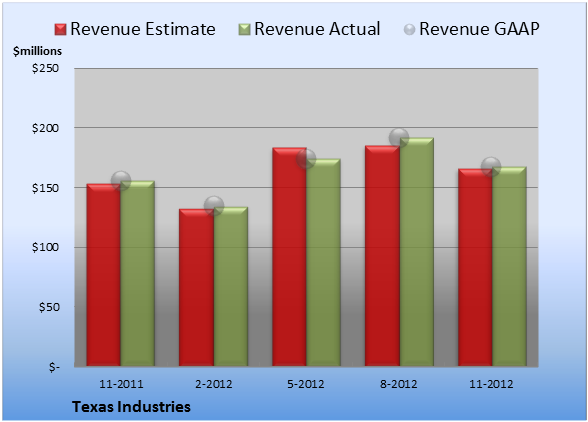
Task: Click the 5-2012 category label
Action: pos(306,384)
